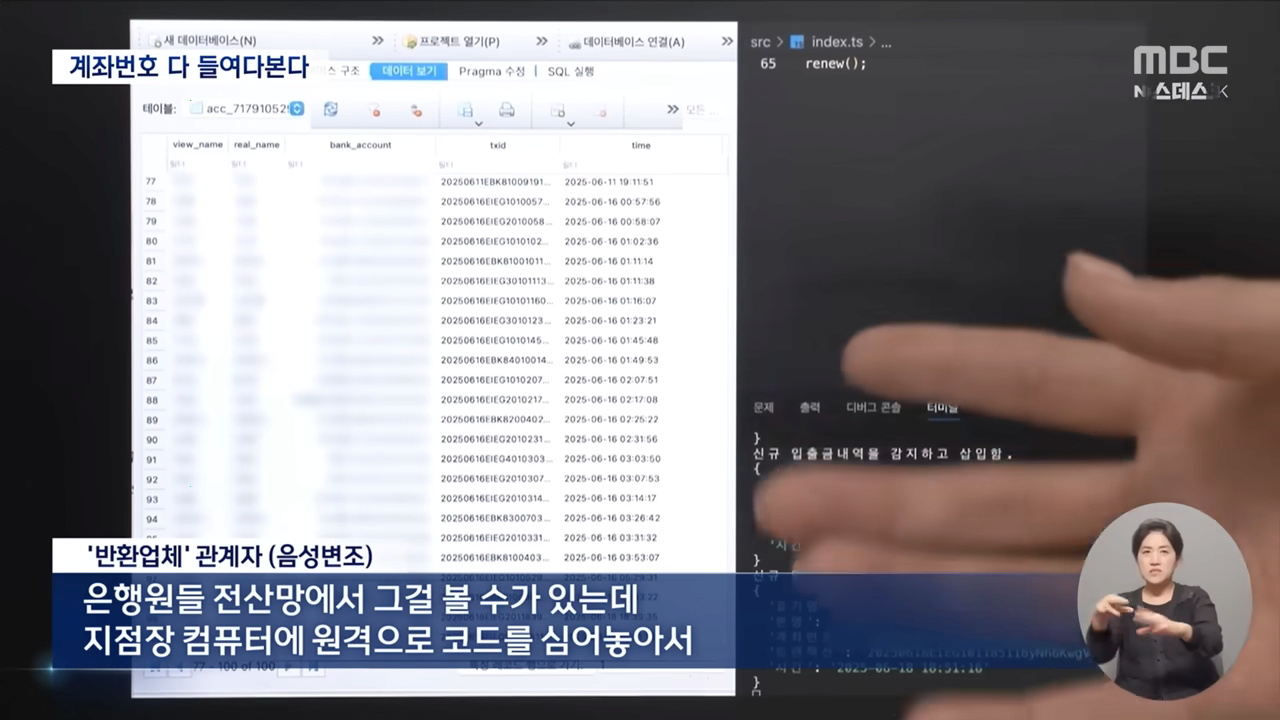Screen dimensions: 1280x720
Task: Open the 출력 panel tab
Action: click(x=809, y=407)
